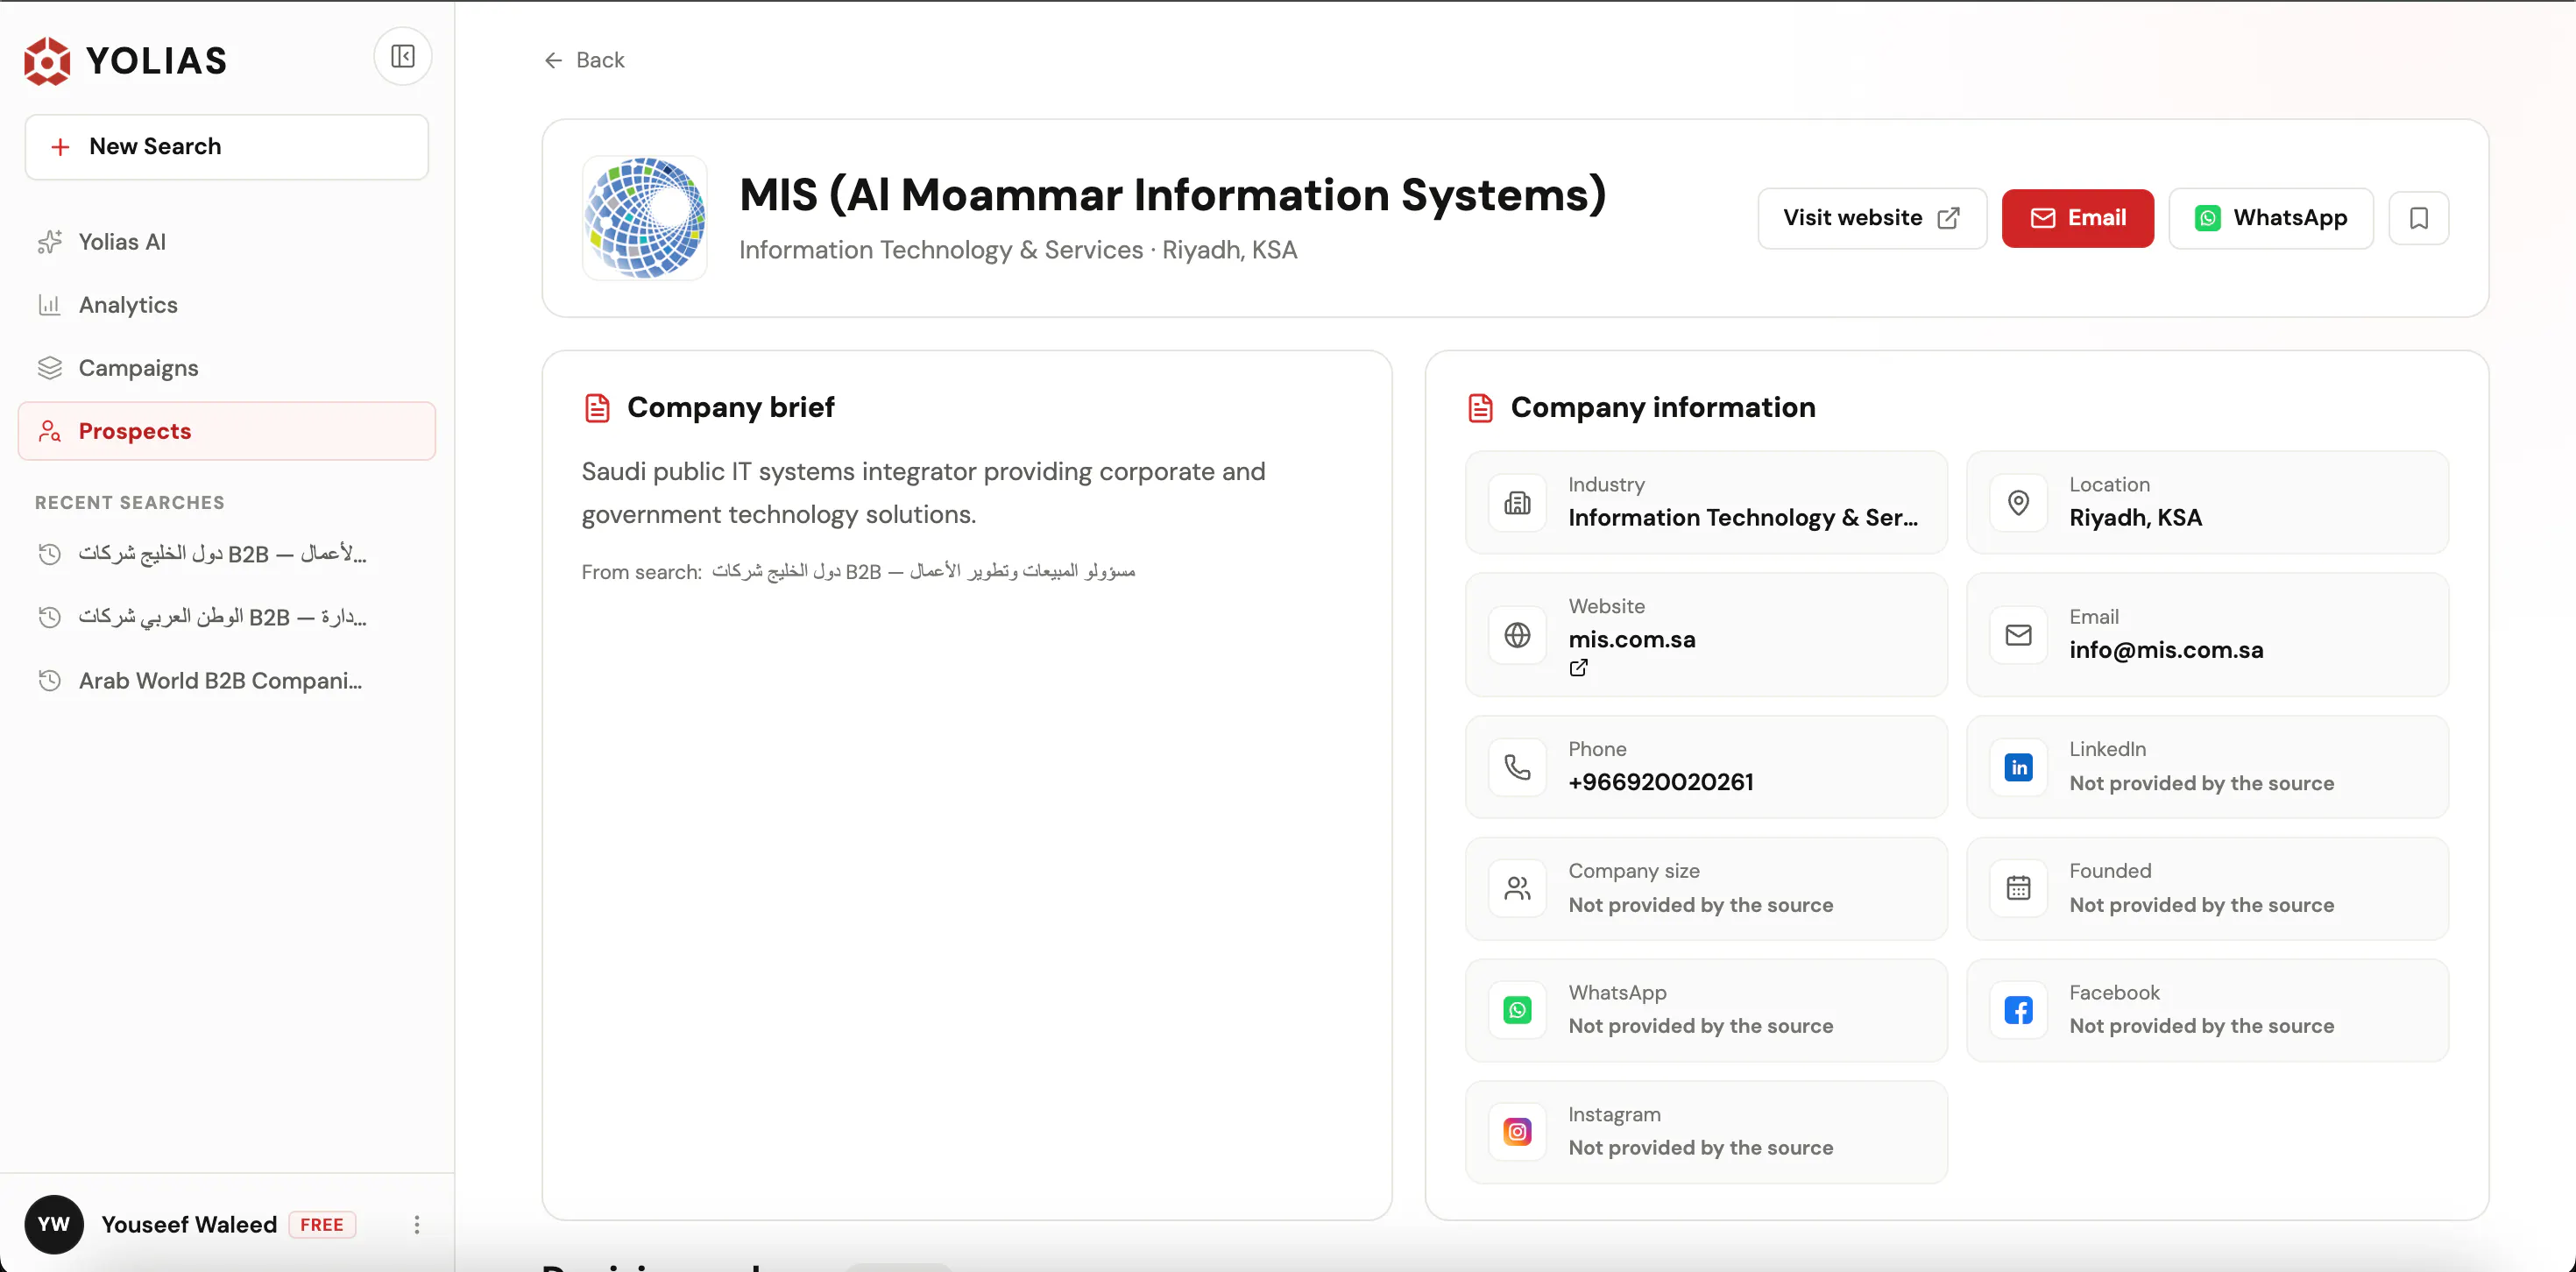Click the globe icon beside Website
Image resolution: width=2576 pixels, height=1272 pixels.
coord(1517,635)
